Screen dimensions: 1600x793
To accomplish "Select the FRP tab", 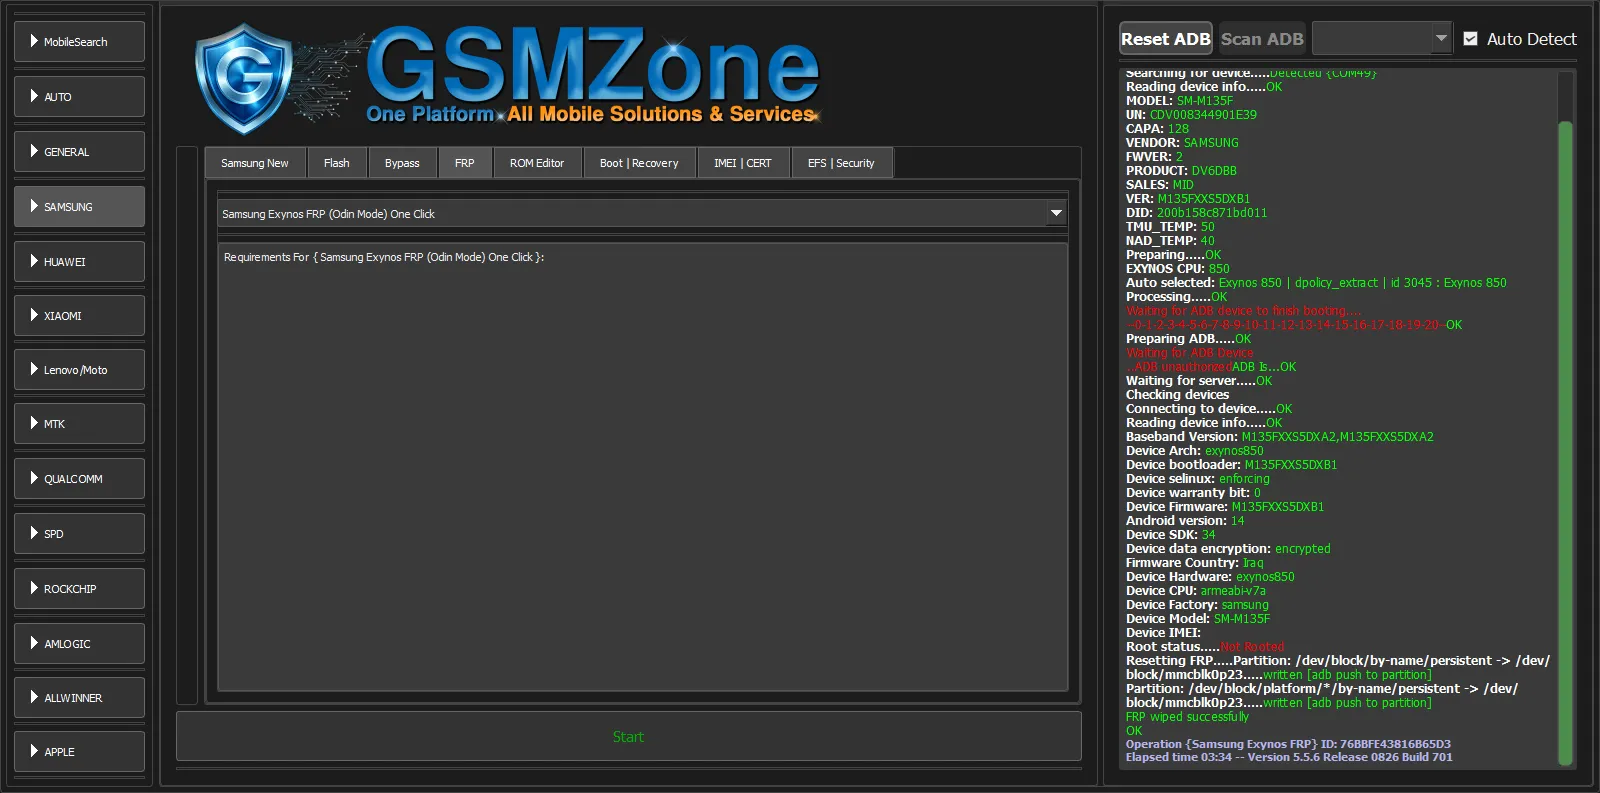I will point(465,163).
